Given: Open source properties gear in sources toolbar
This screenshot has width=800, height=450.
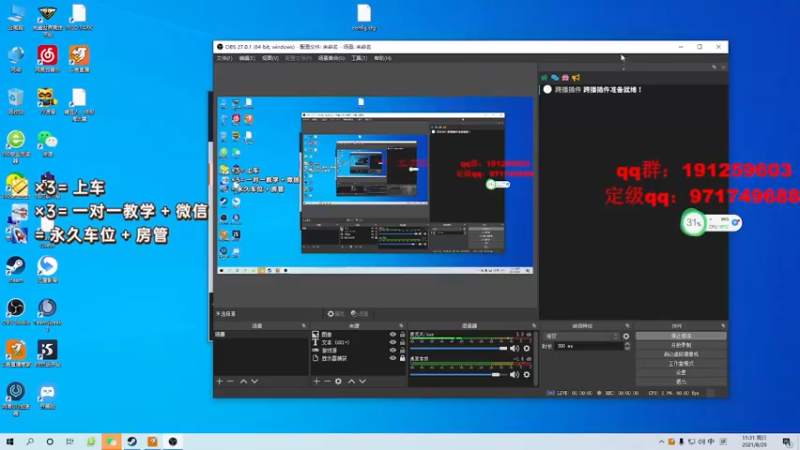Looking at the screenshot, I should [x=338, y=381].
